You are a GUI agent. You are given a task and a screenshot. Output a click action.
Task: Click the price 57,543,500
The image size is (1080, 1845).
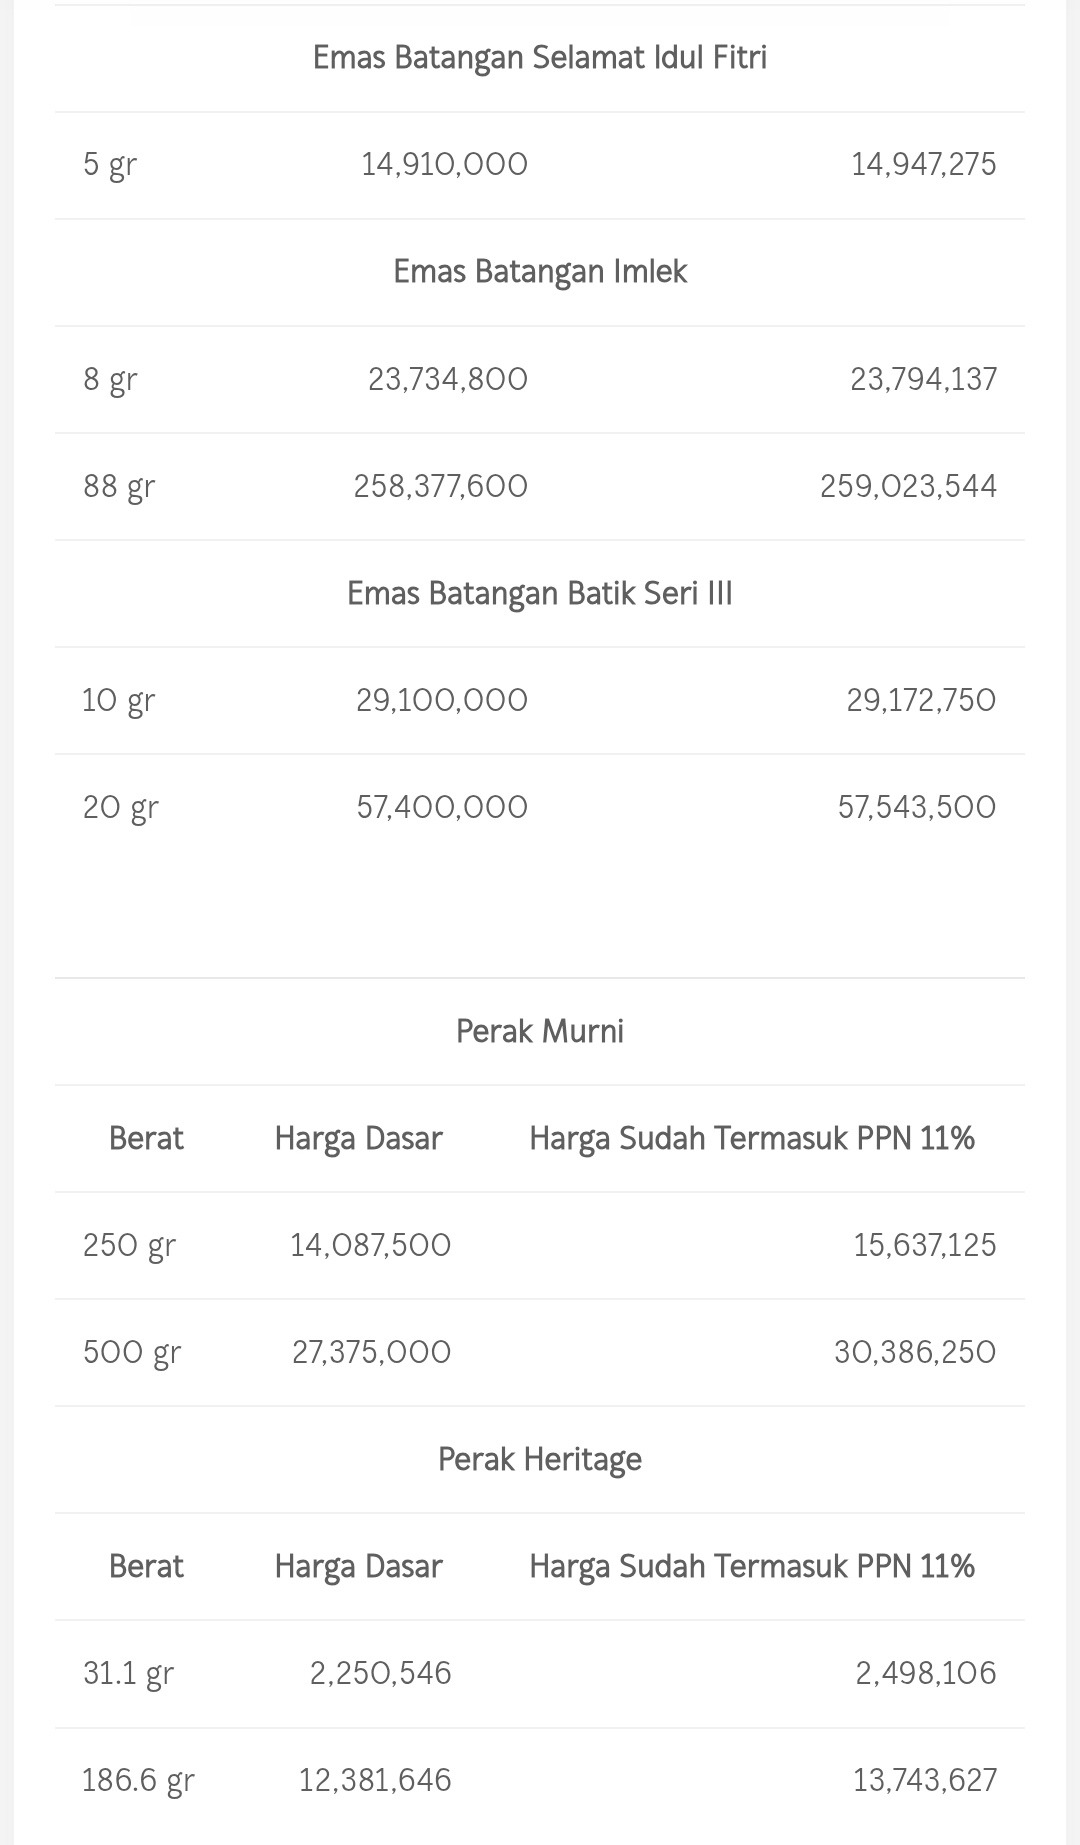coord(916,807)
